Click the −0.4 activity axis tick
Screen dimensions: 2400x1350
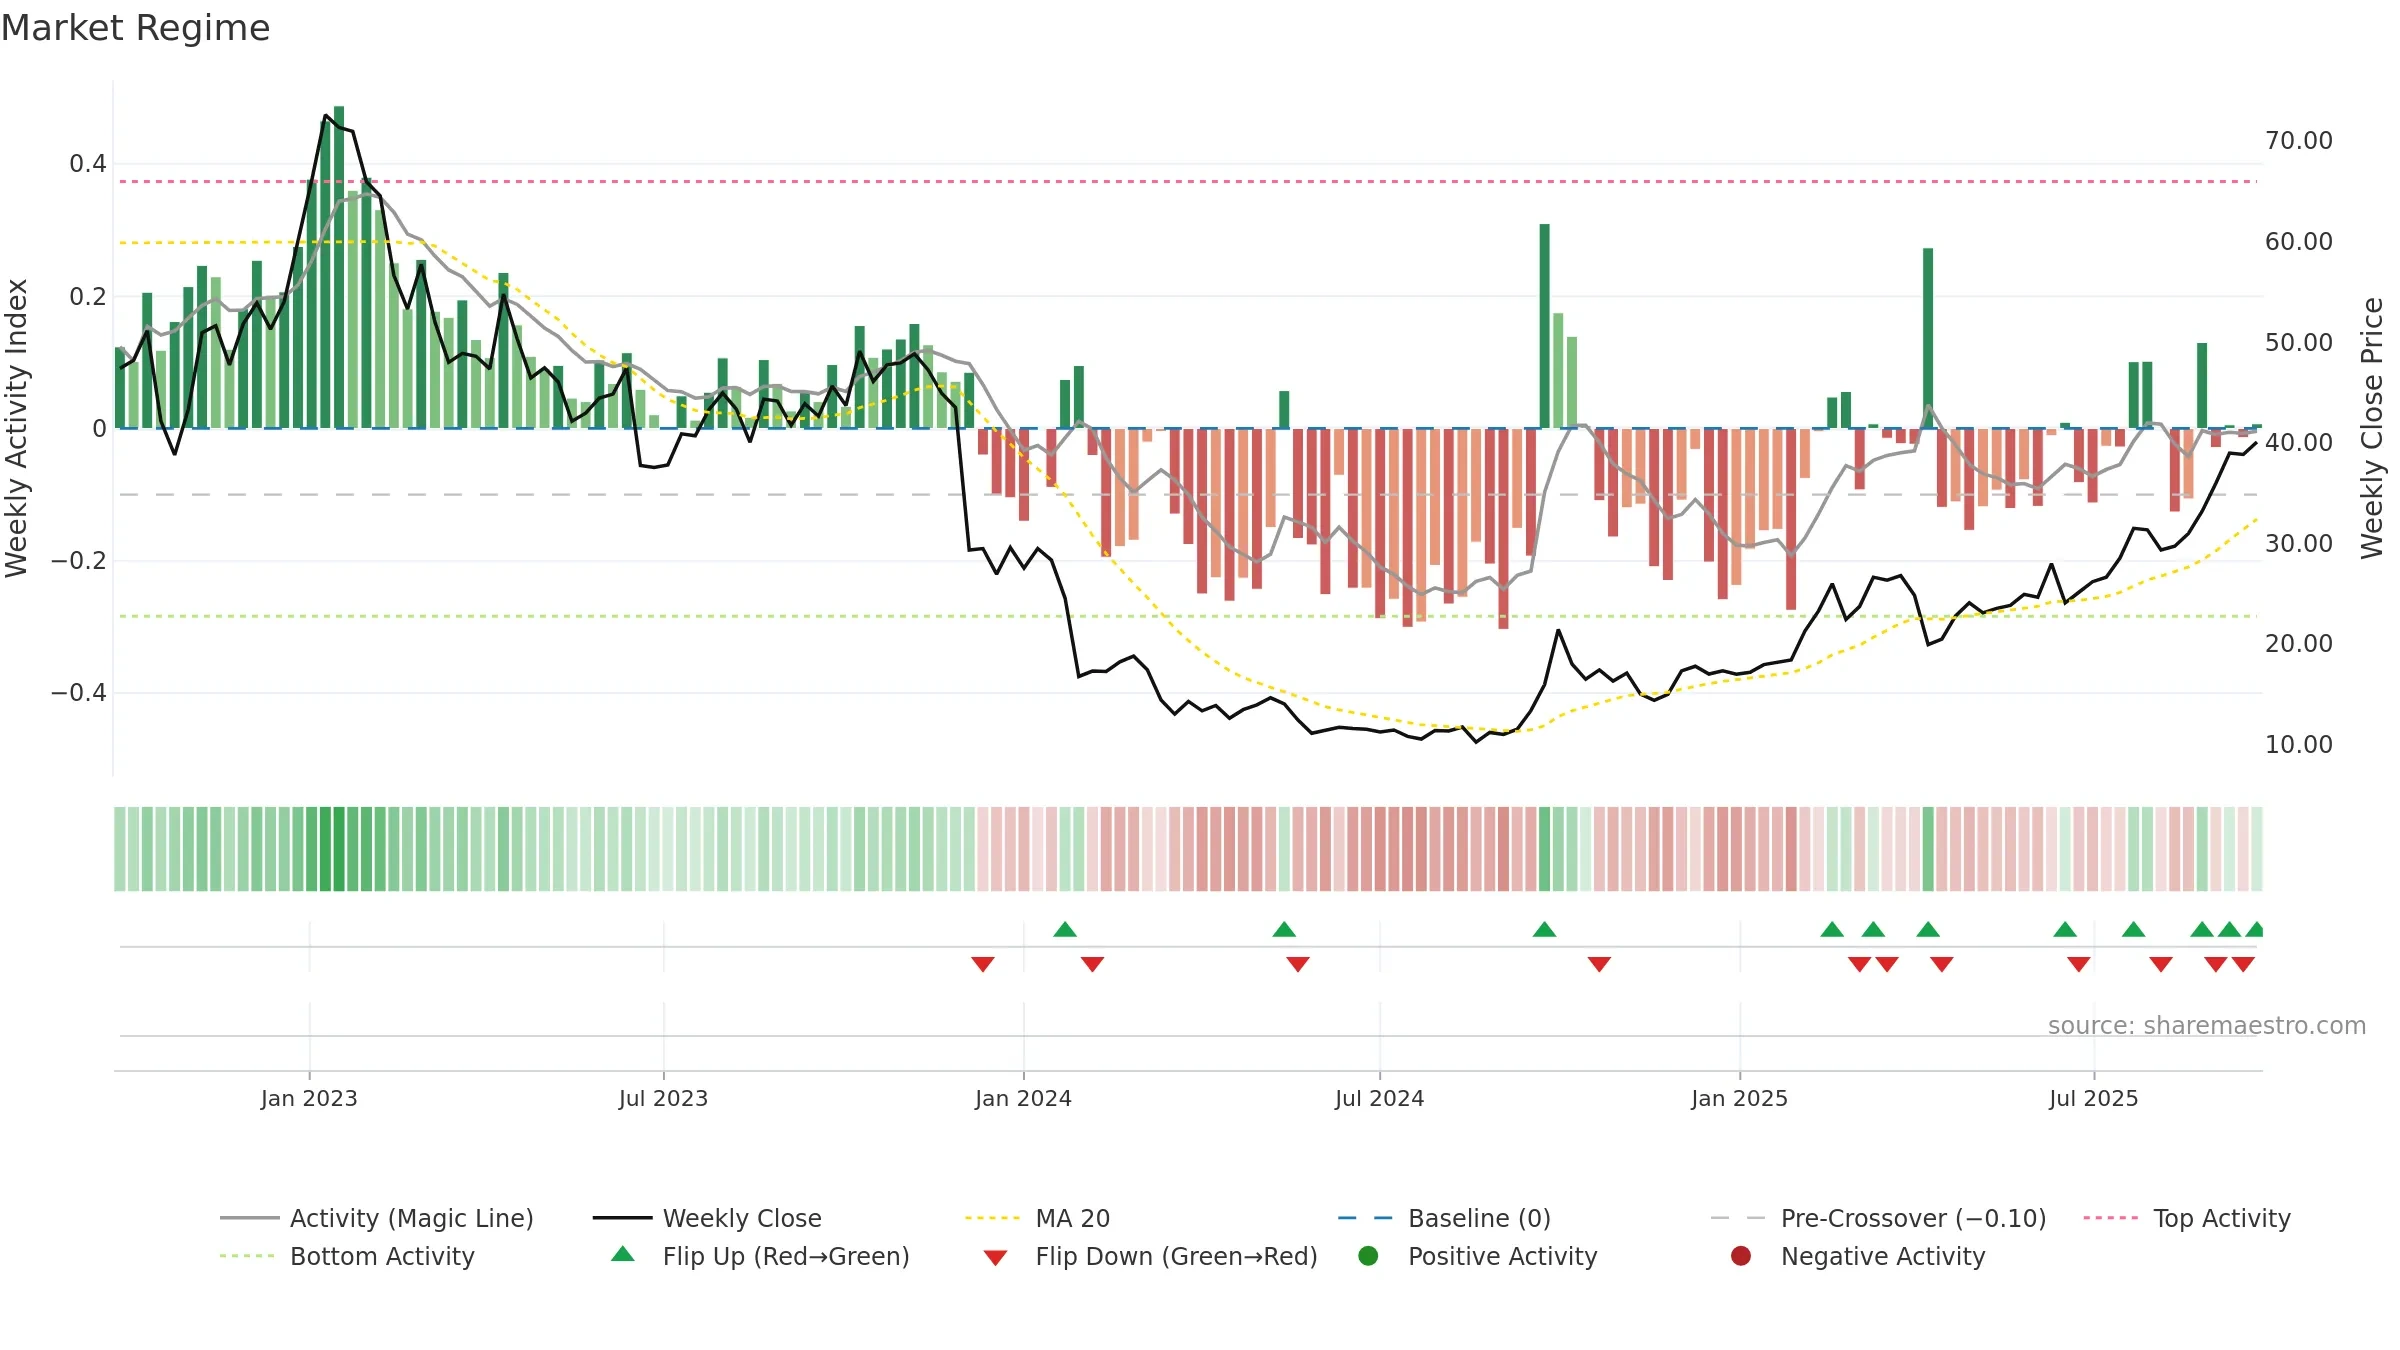78,692
